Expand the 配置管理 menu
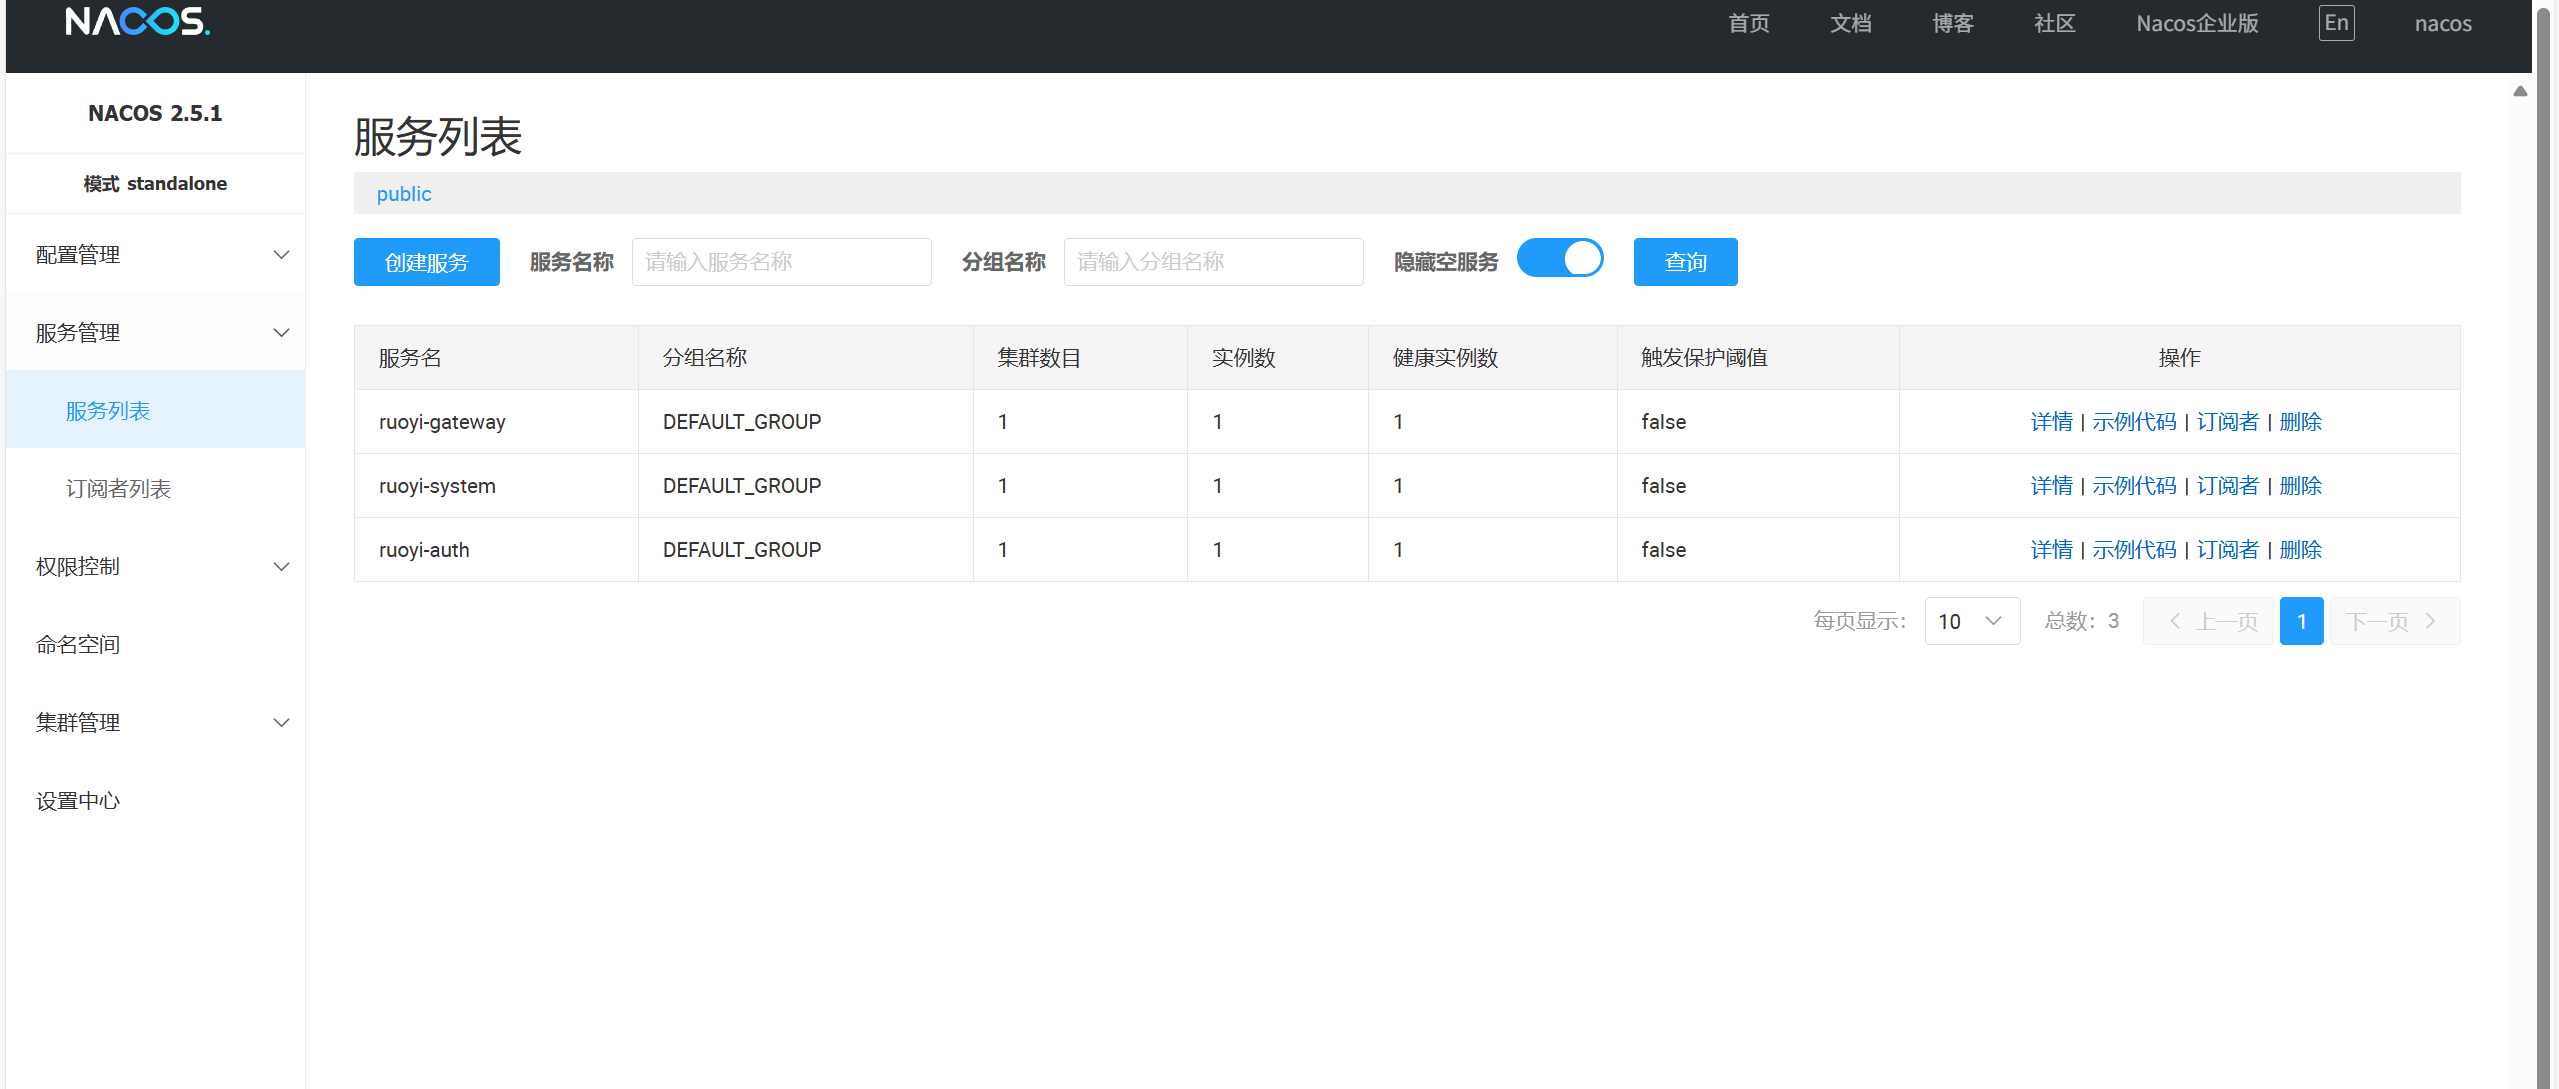The width and height of the screenshot is (2559, 1089). point(156,255)
